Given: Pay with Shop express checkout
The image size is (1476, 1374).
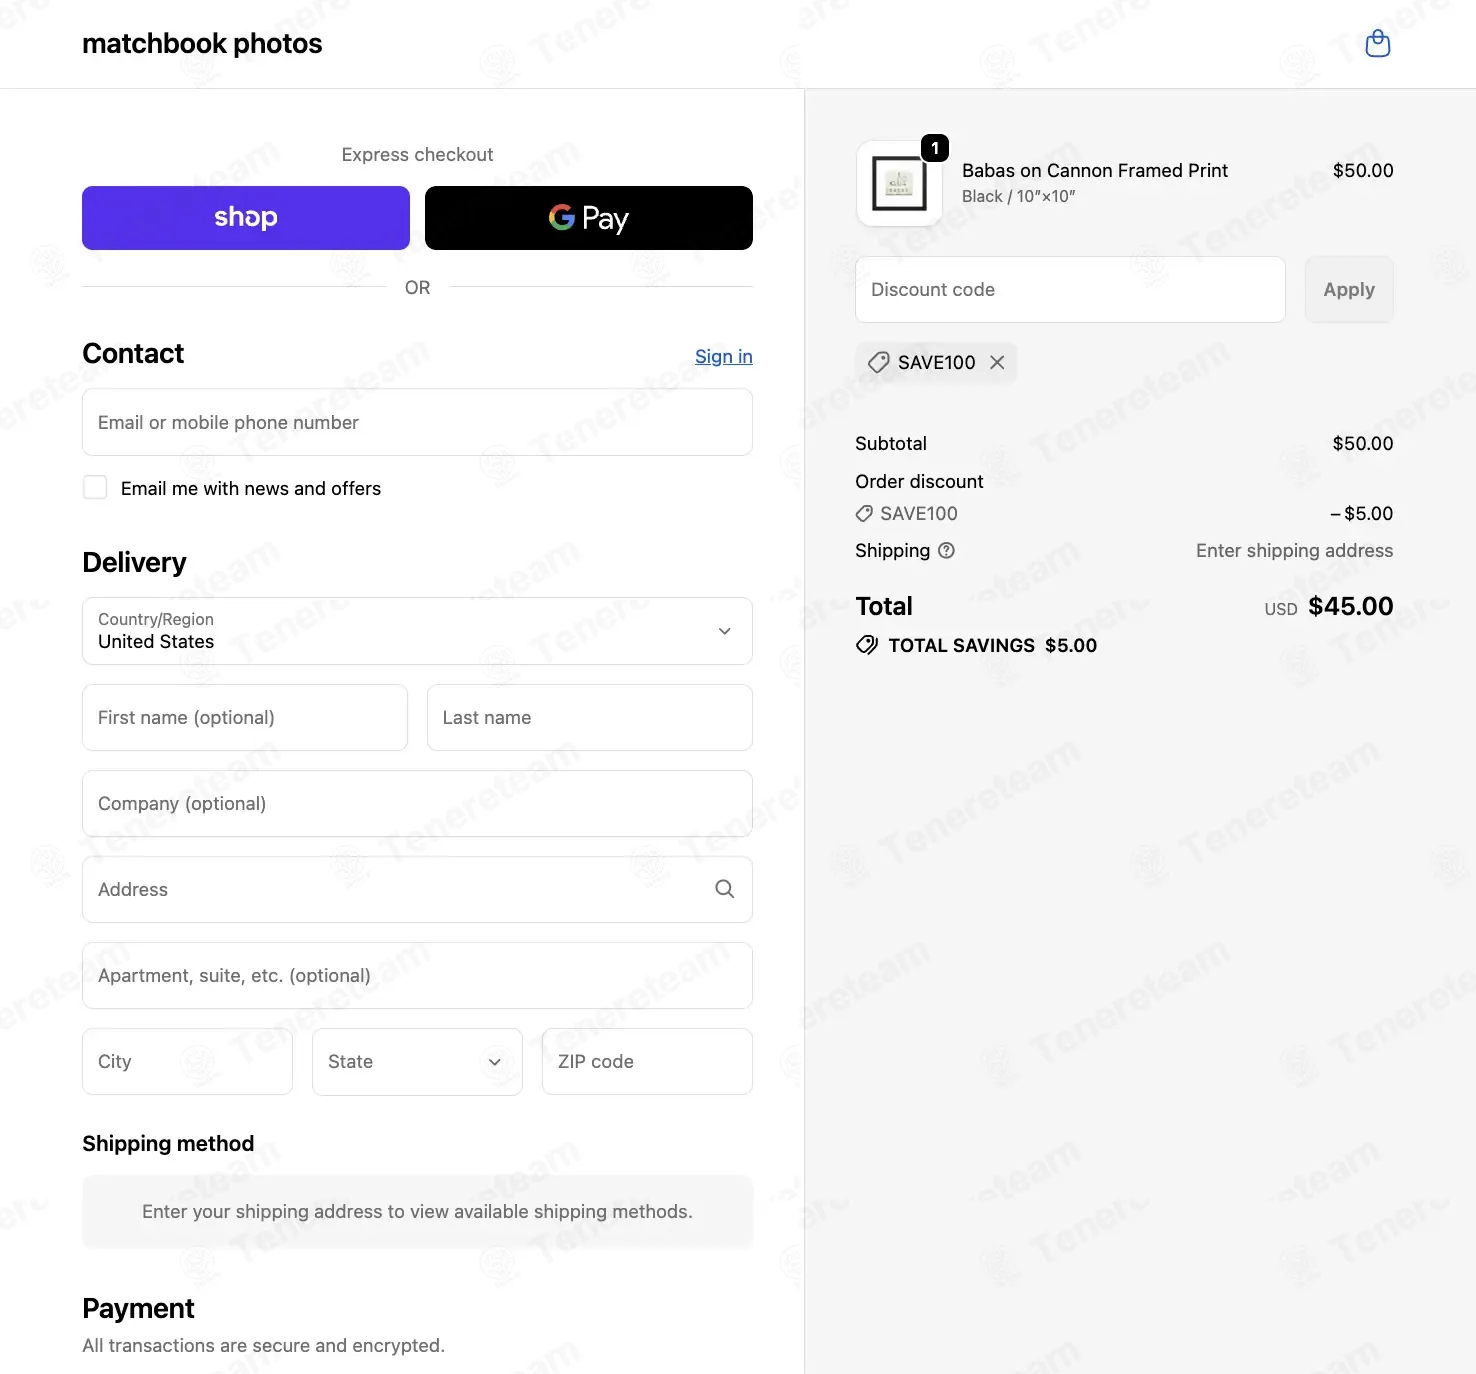Looking at the screenshot, I should [246, 218].
